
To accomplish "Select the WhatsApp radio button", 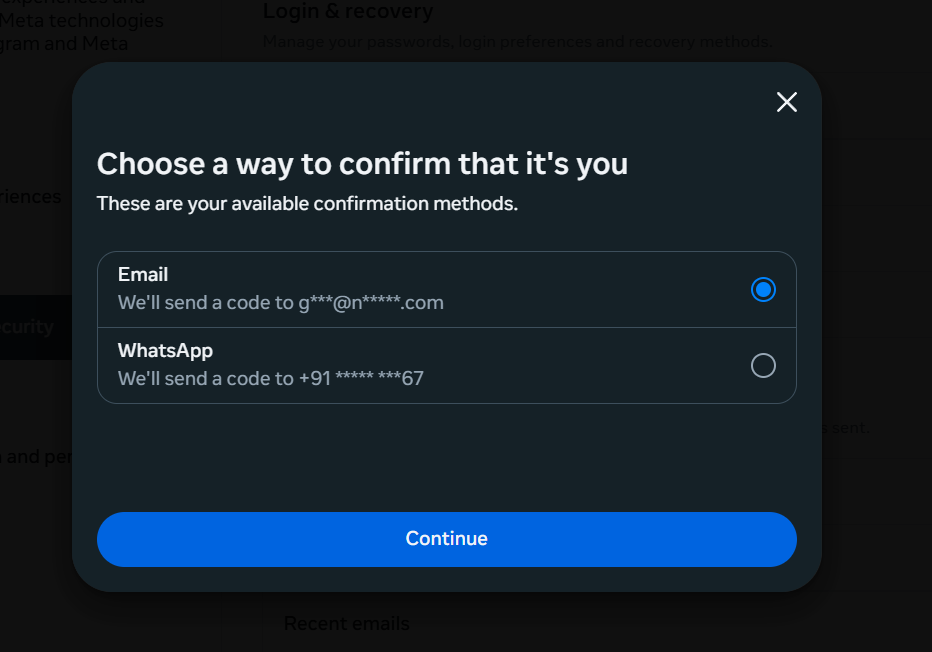I will [763, 366].
